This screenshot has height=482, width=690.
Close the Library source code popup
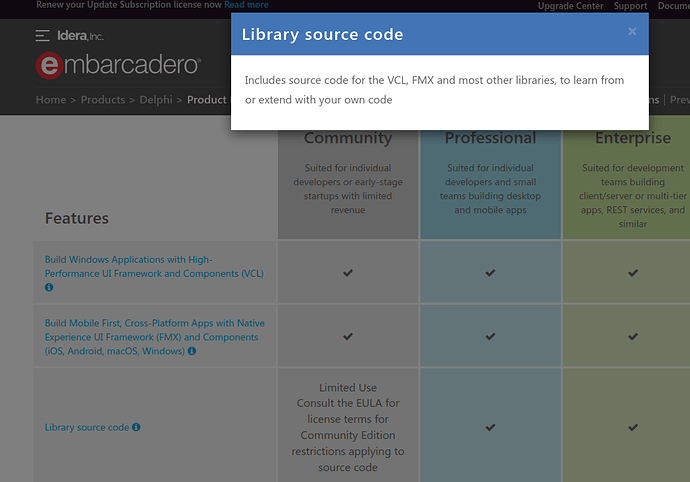coord(632,31)
